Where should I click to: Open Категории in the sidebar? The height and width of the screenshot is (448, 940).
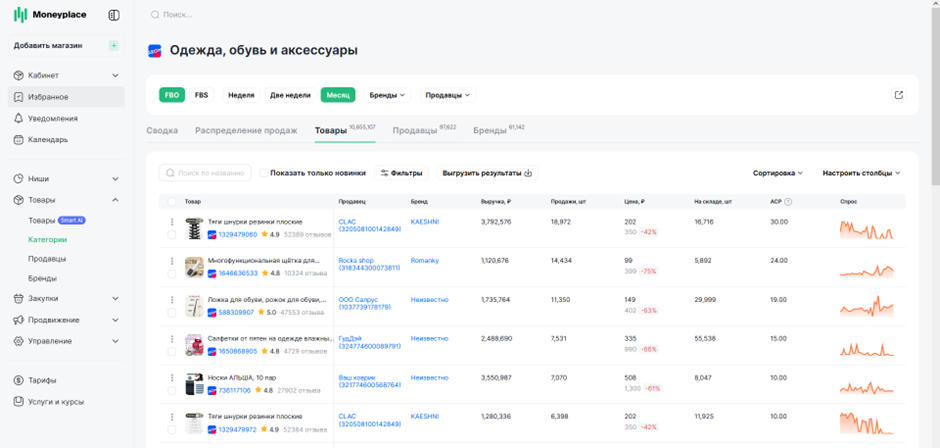[47, 239]
